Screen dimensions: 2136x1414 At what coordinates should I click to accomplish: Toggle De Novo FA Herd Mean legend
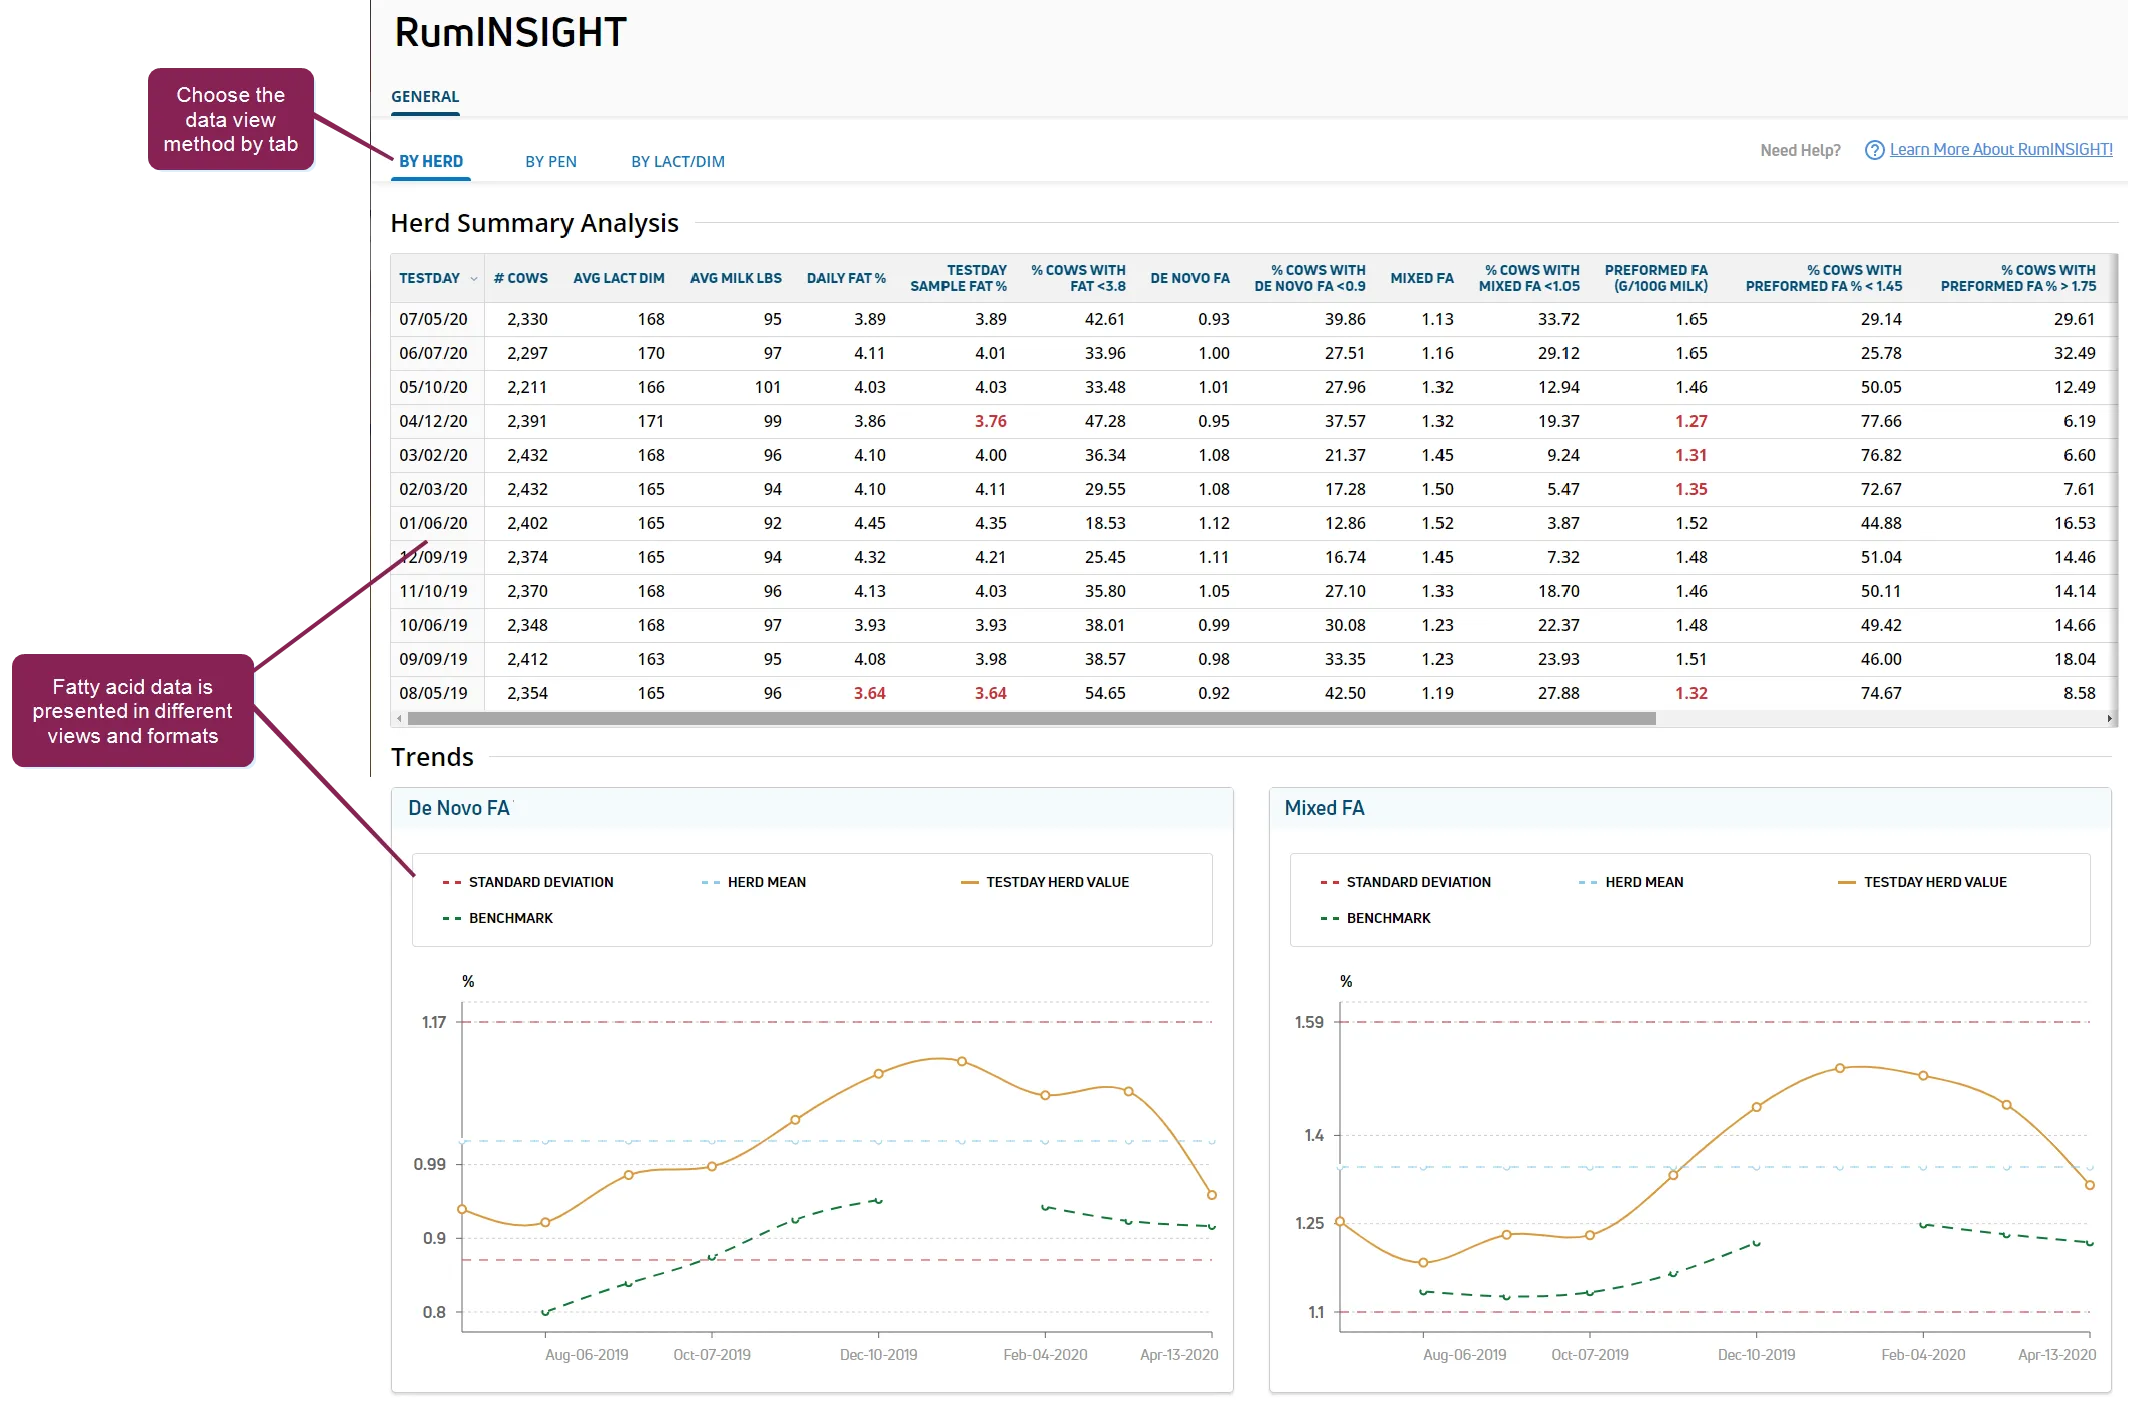[x=754, y=883]
